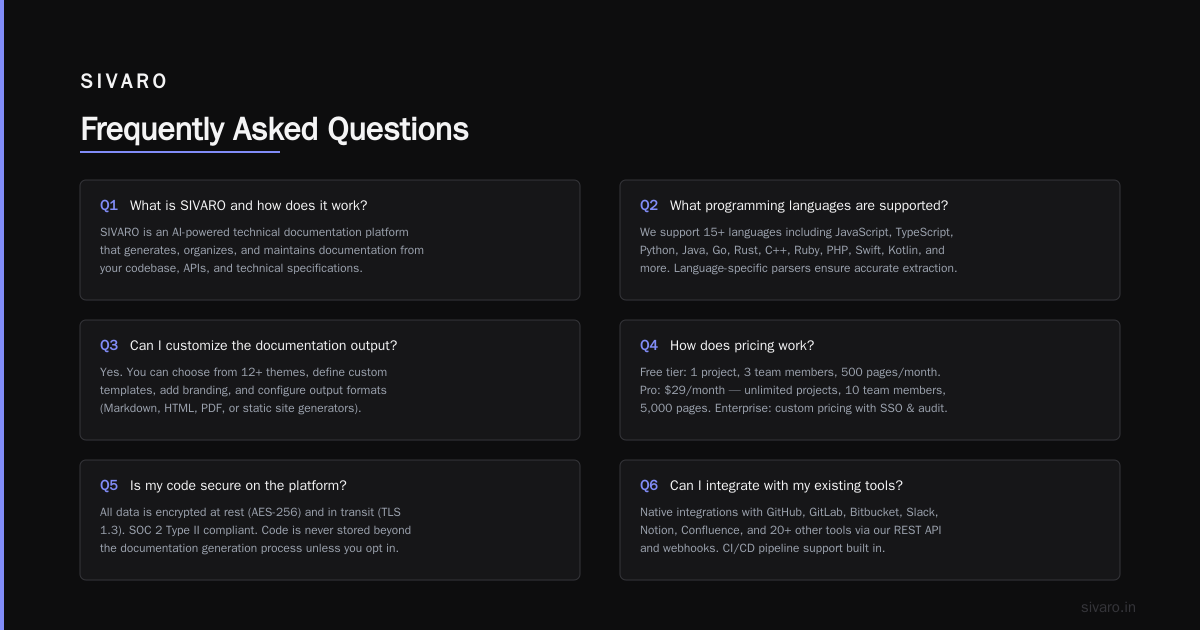Select the Frequently Asked Questions heading
The height and width of the screenshot is (630, 1200).
(274, 129)
